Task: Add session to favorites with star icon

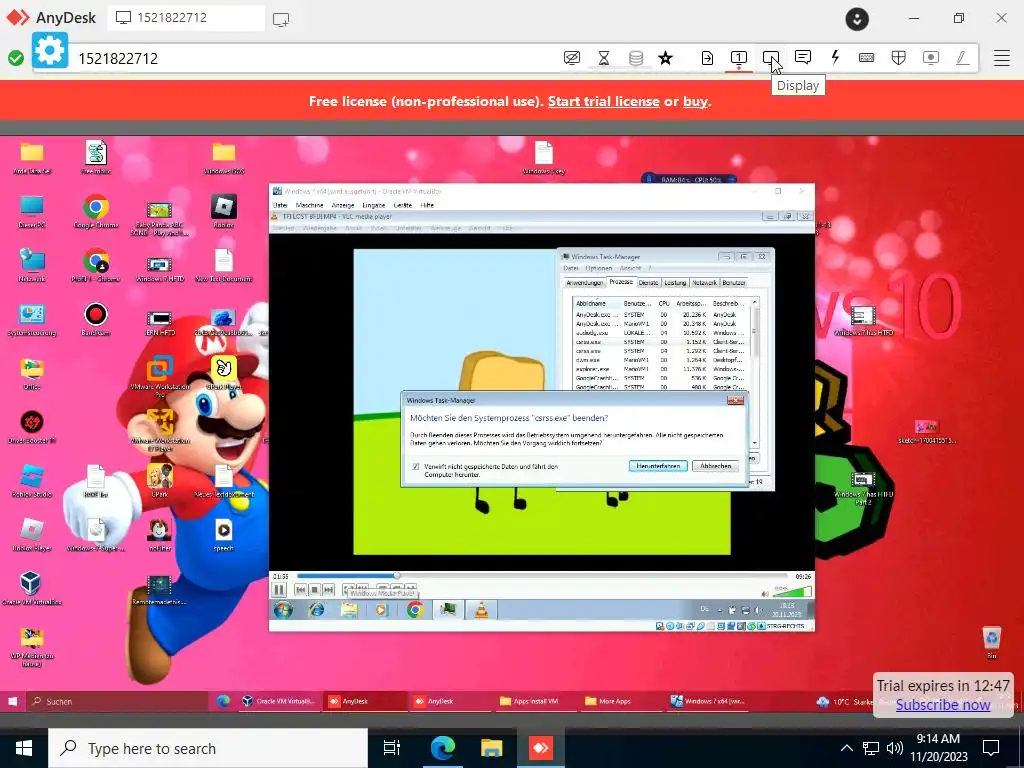Action: click(665, 58)
